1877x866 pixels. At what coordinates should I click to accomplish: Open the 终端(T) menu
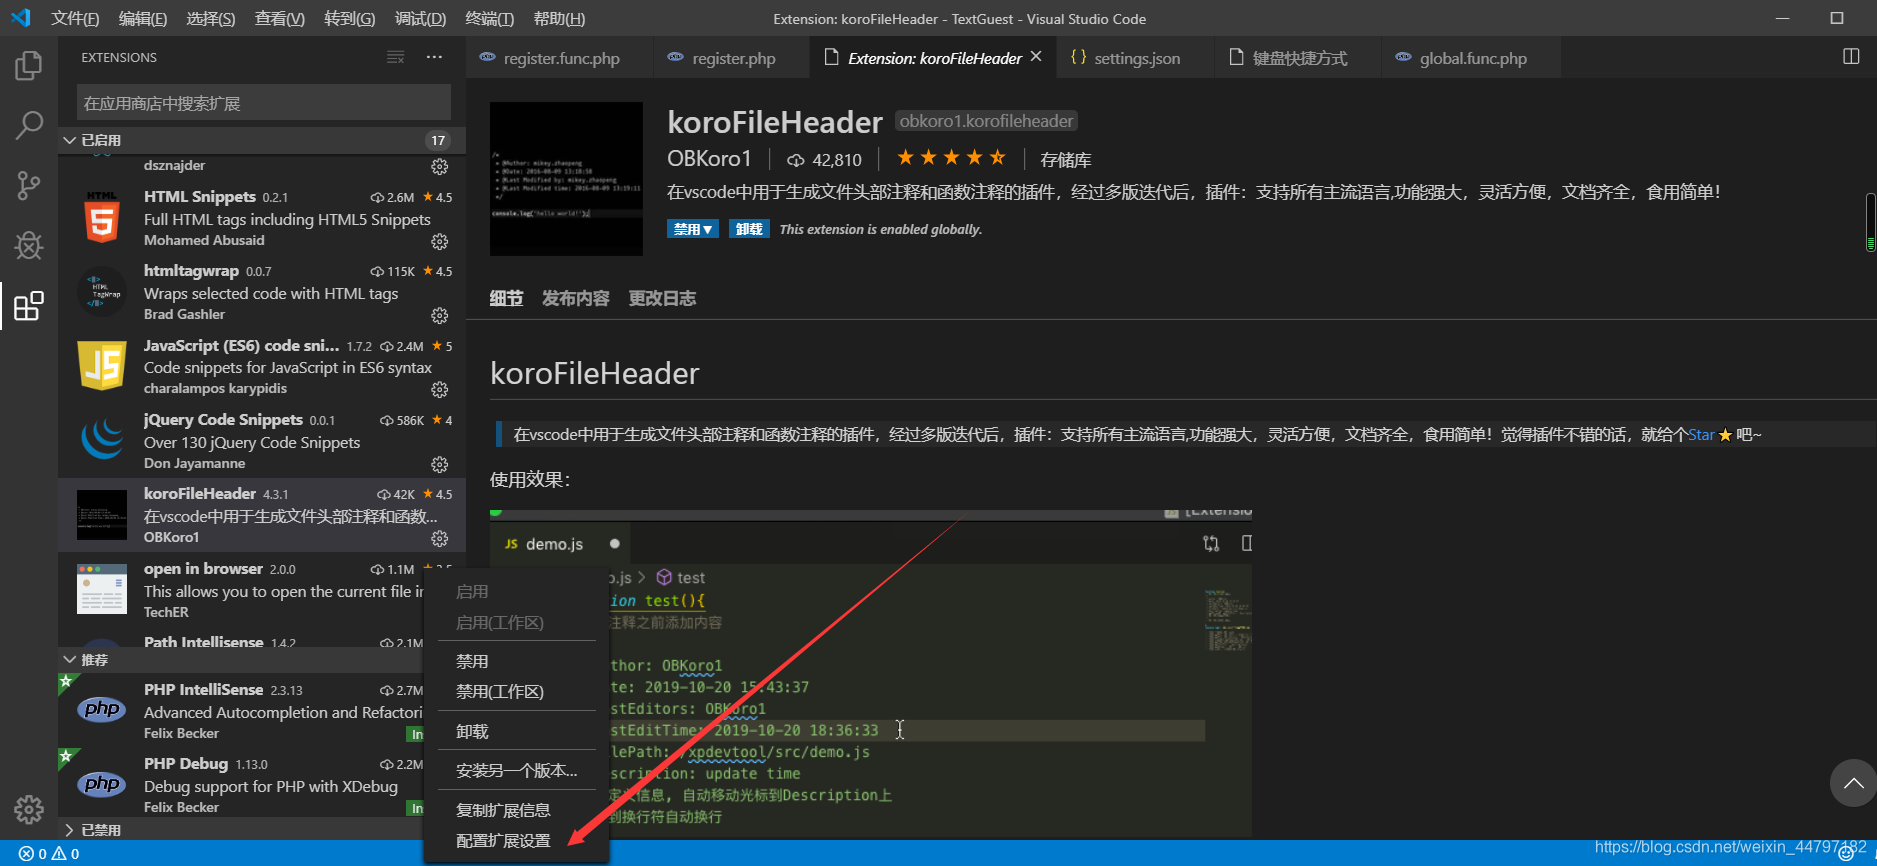[x=489, y=19]
